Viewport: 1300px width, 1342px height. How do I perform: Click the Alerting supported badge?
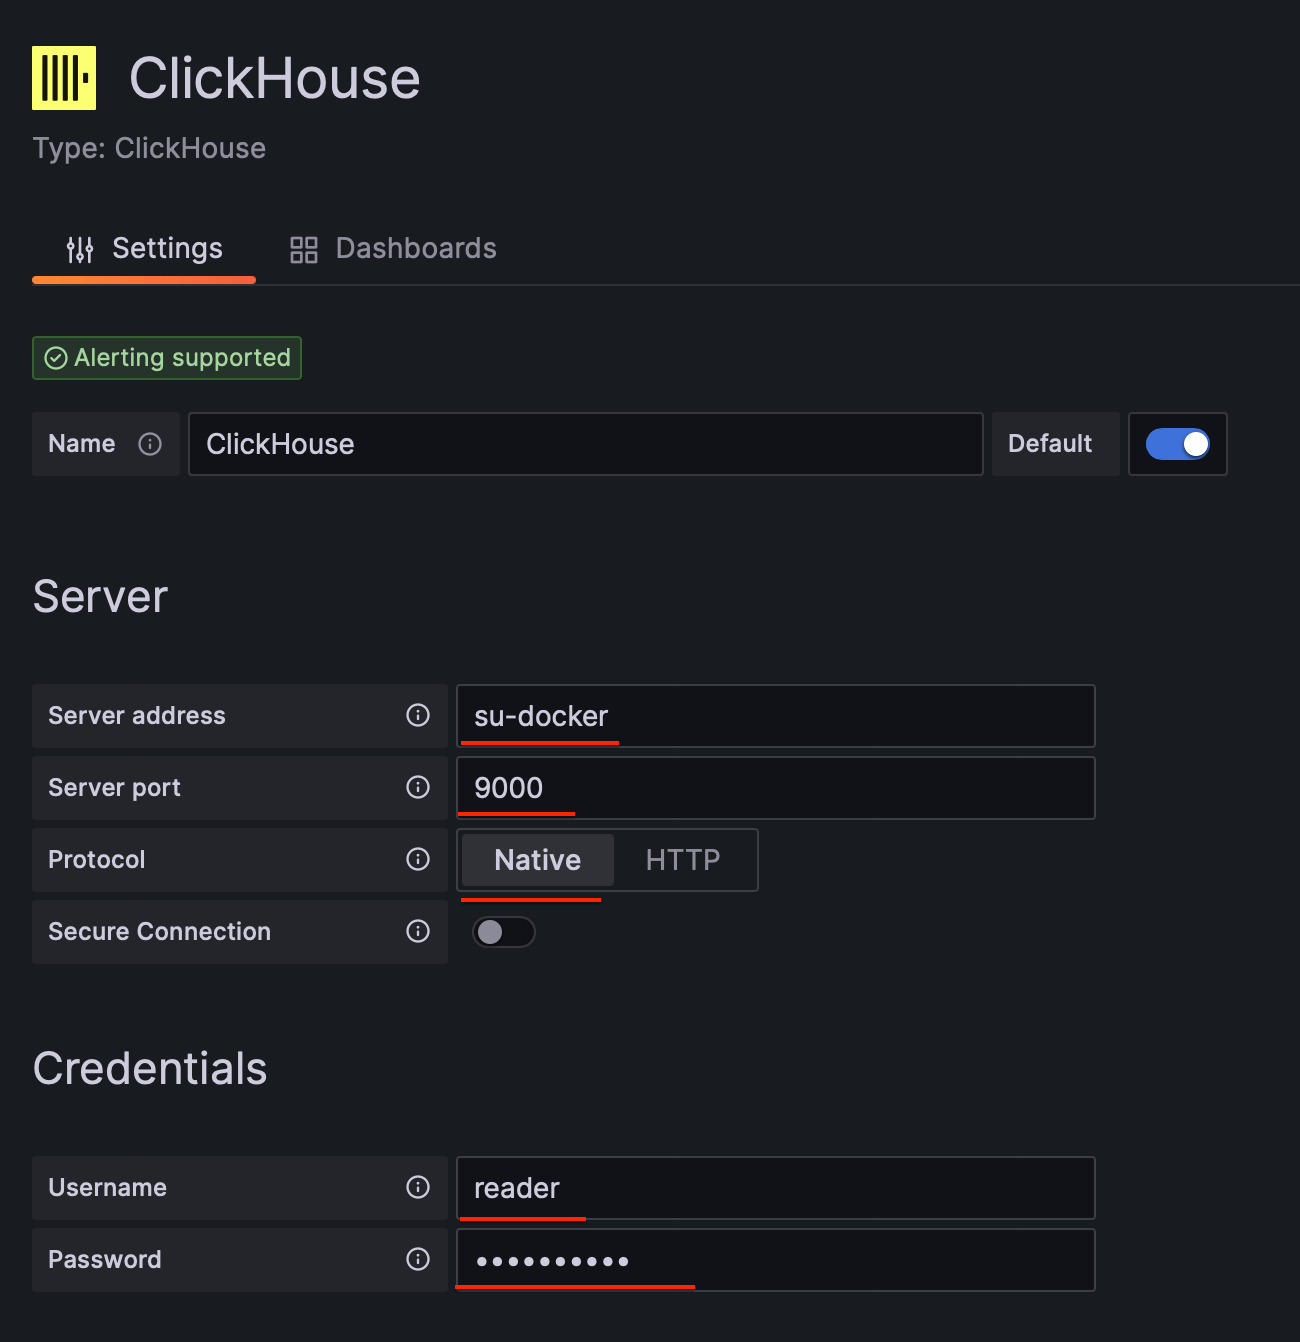coord(167,358)
